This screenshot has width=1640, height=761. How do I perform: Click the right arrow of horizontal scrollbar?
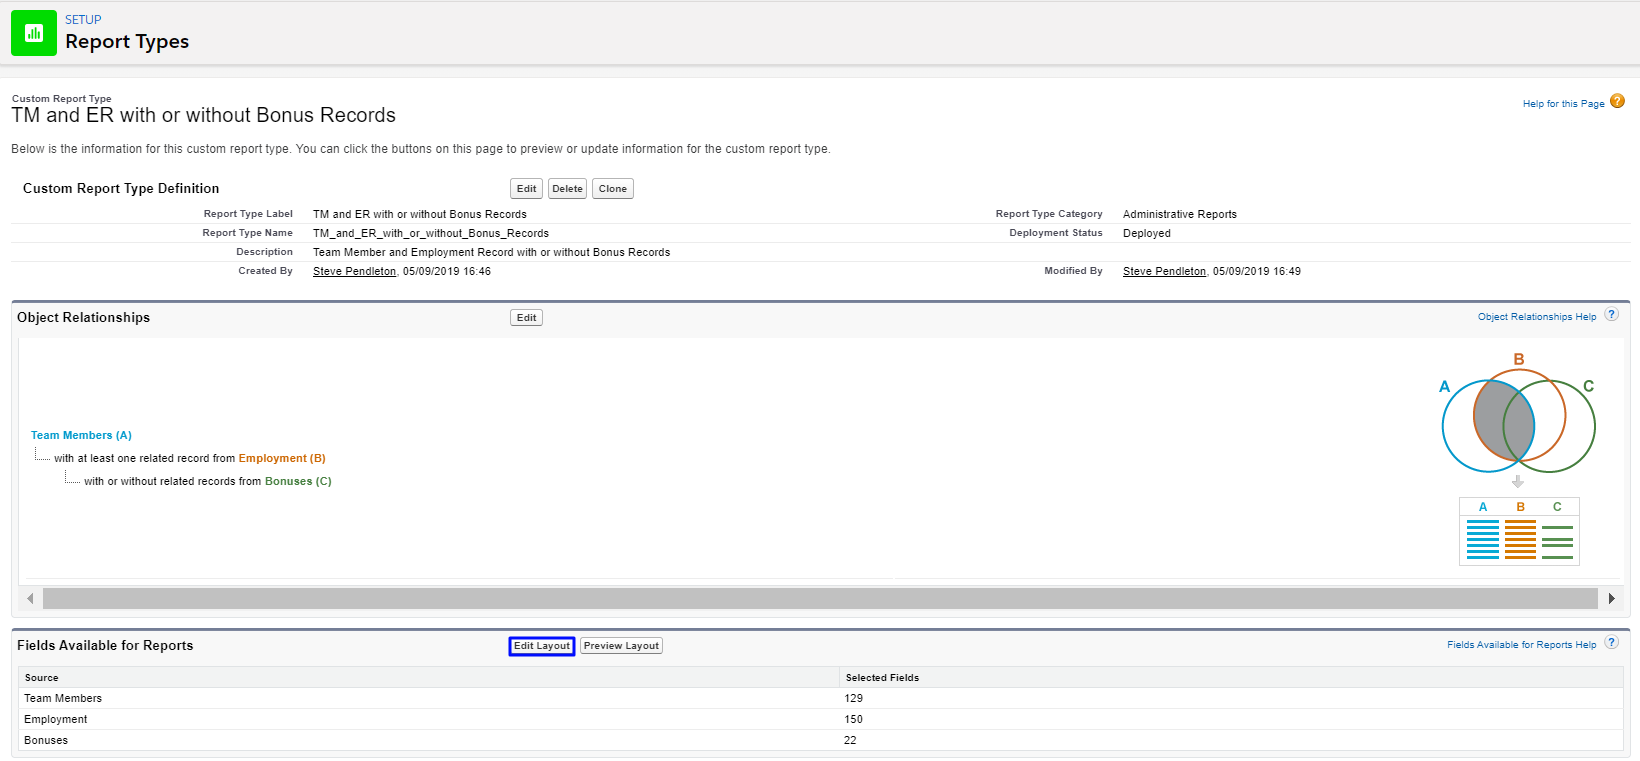coord(1611,599)
